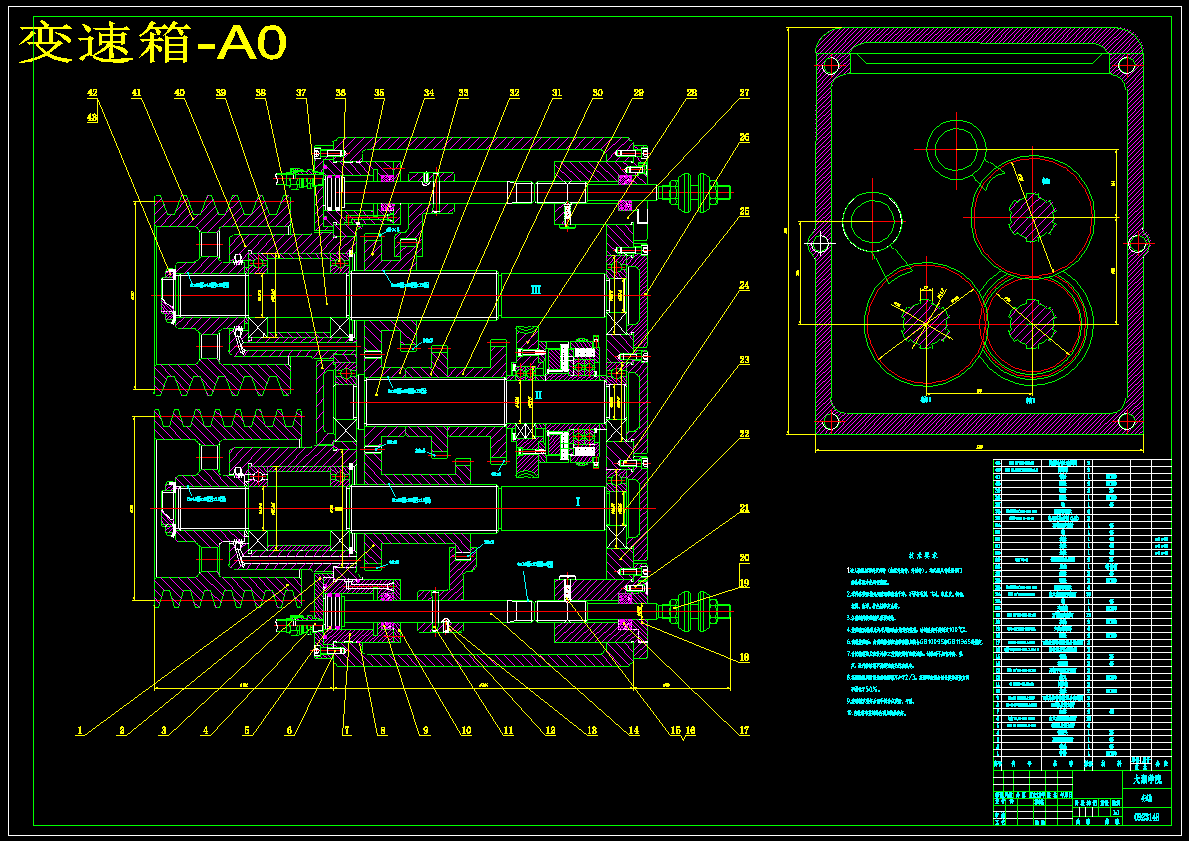Viewport: 1189px width, 841px height.
Task: Pick bottom-row part number 2
Action: [x=121, y=731]
